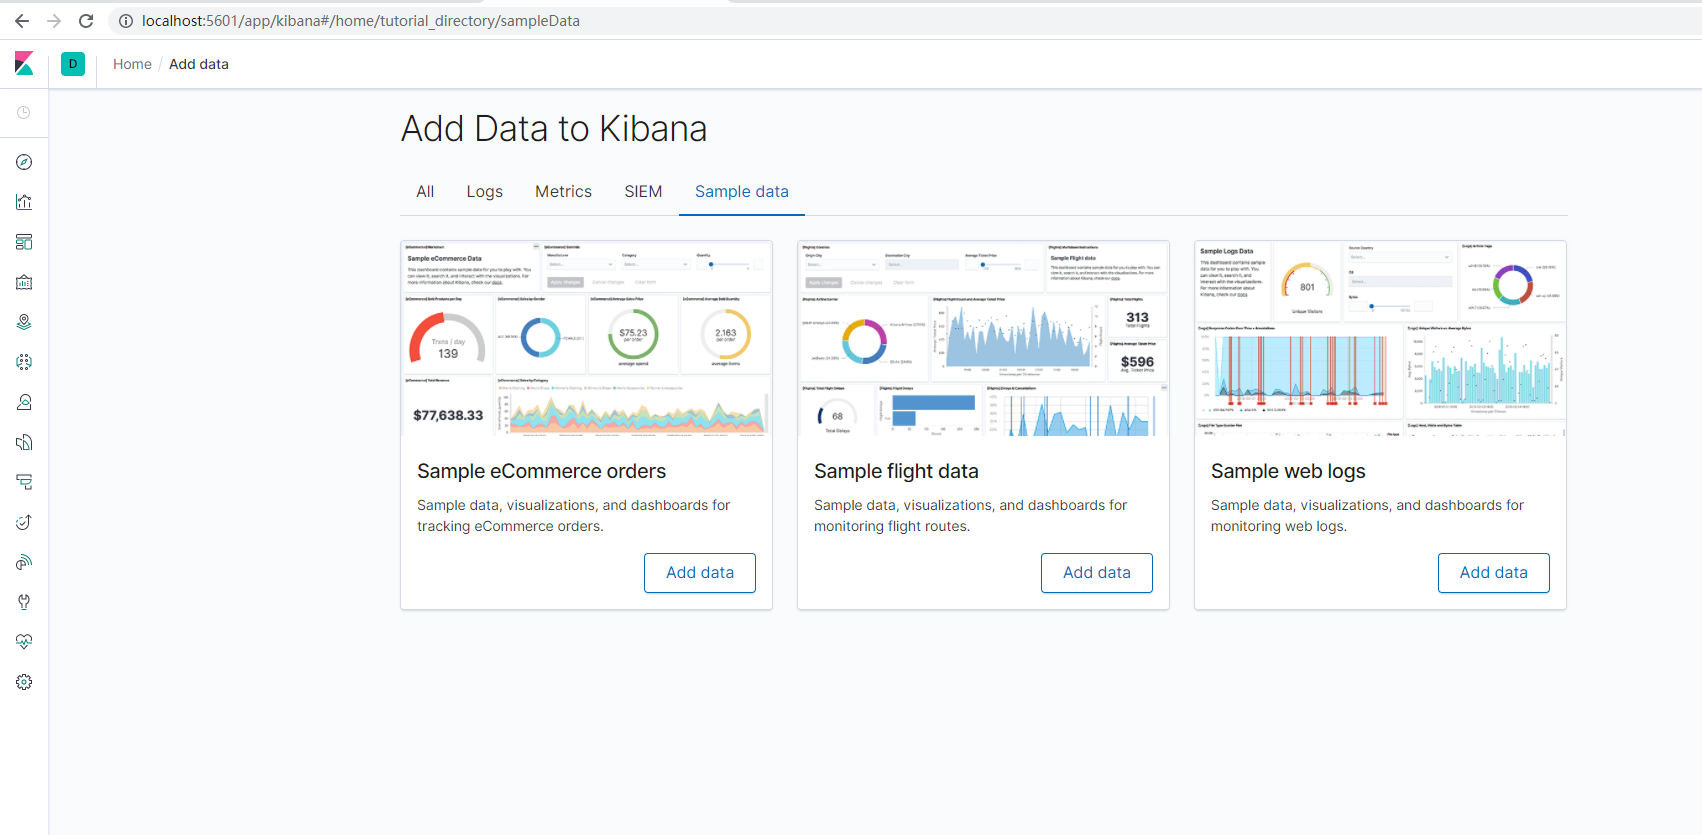Select the Sample data tab
This screenshot has width=1702, height=835.
pos(742,192)
